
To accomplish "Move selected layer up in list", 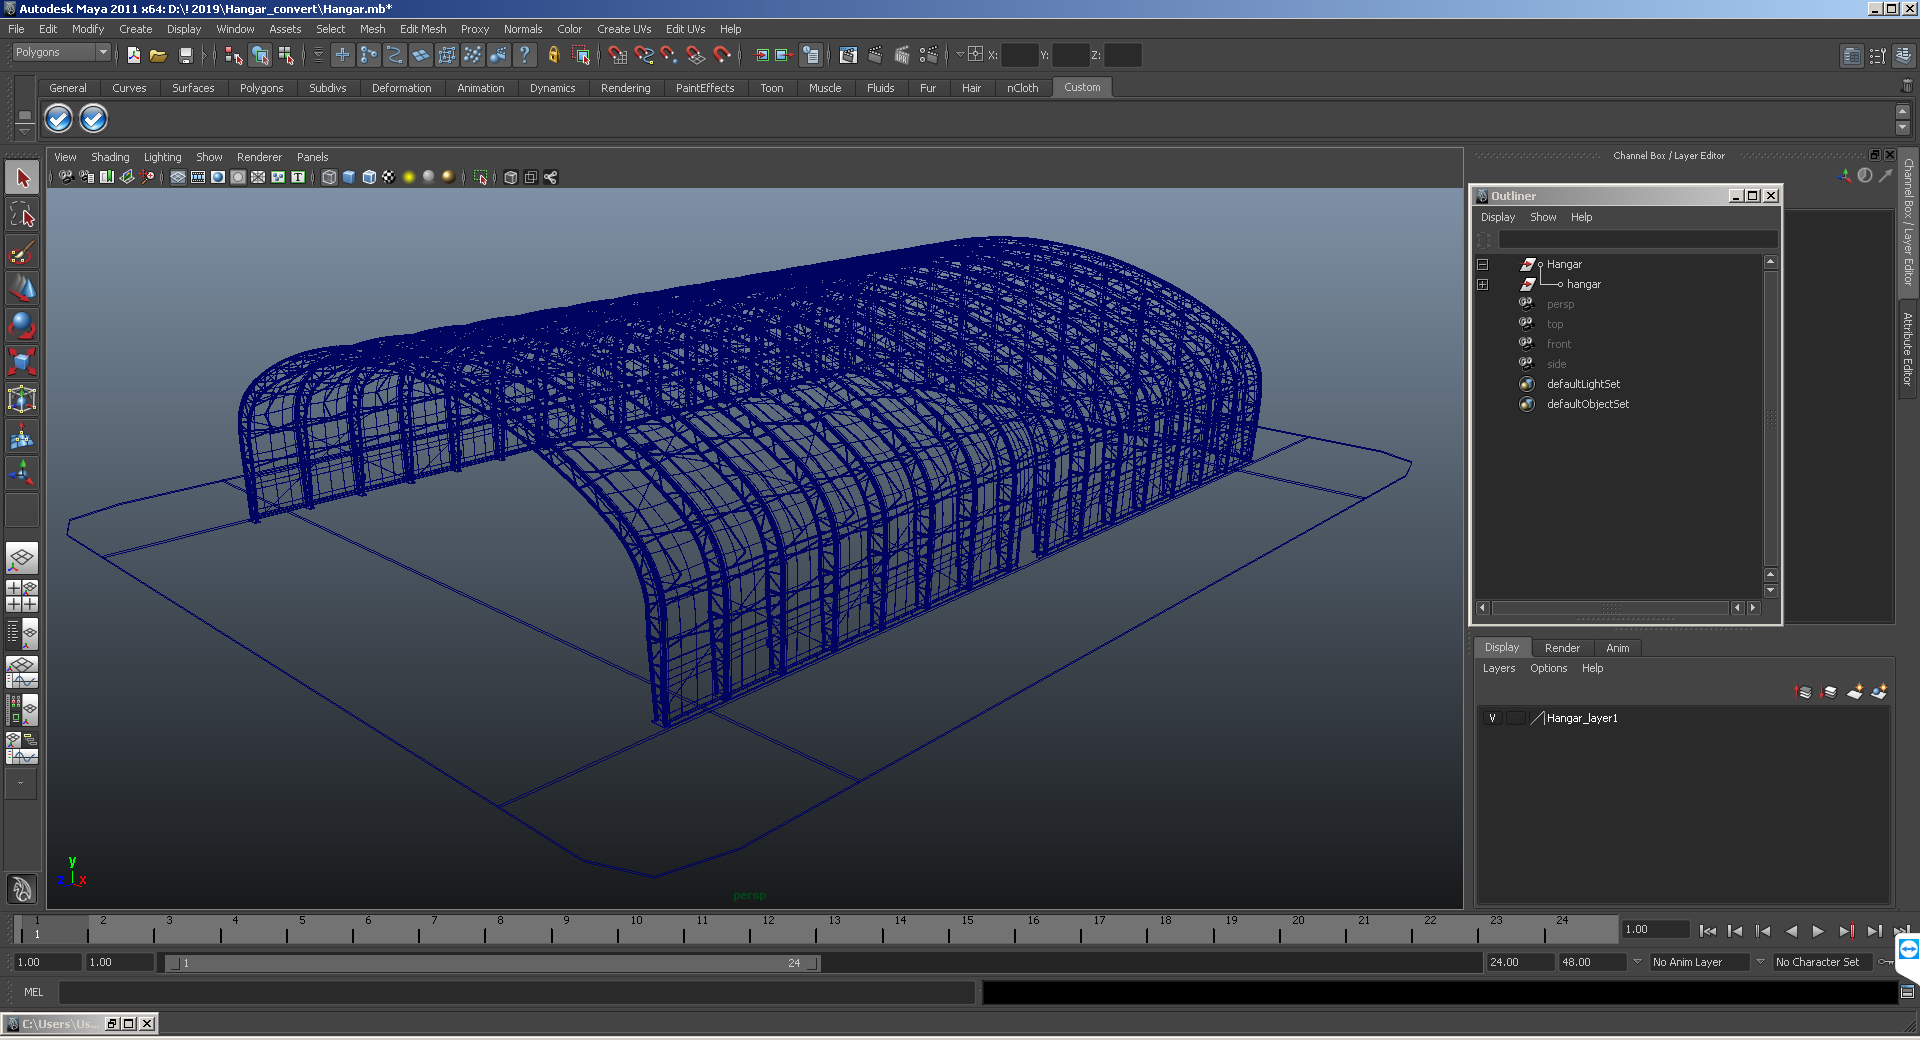I will [x=1804, y=692].
